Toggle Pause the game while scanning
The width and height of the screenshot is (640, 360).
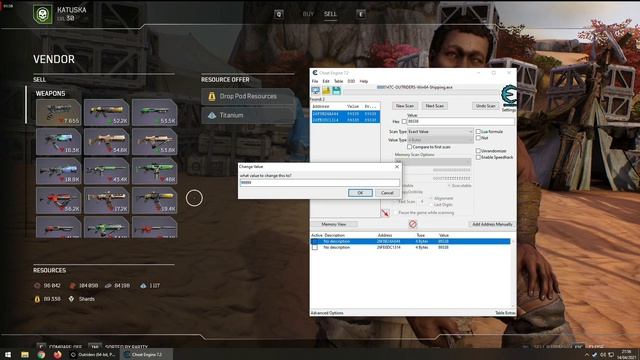pos(395,213)
